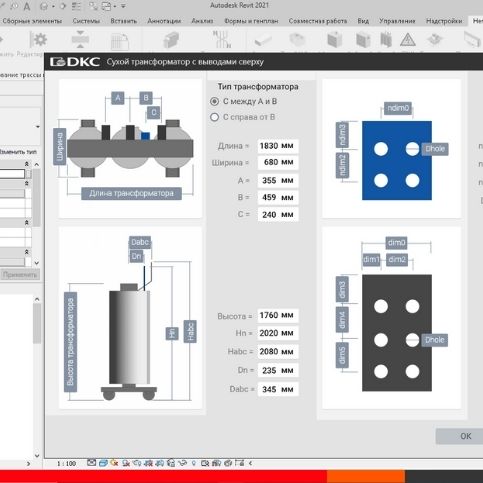Click the flat cable tray ribbon icon

pyautogui.click(x=263, y=40)
